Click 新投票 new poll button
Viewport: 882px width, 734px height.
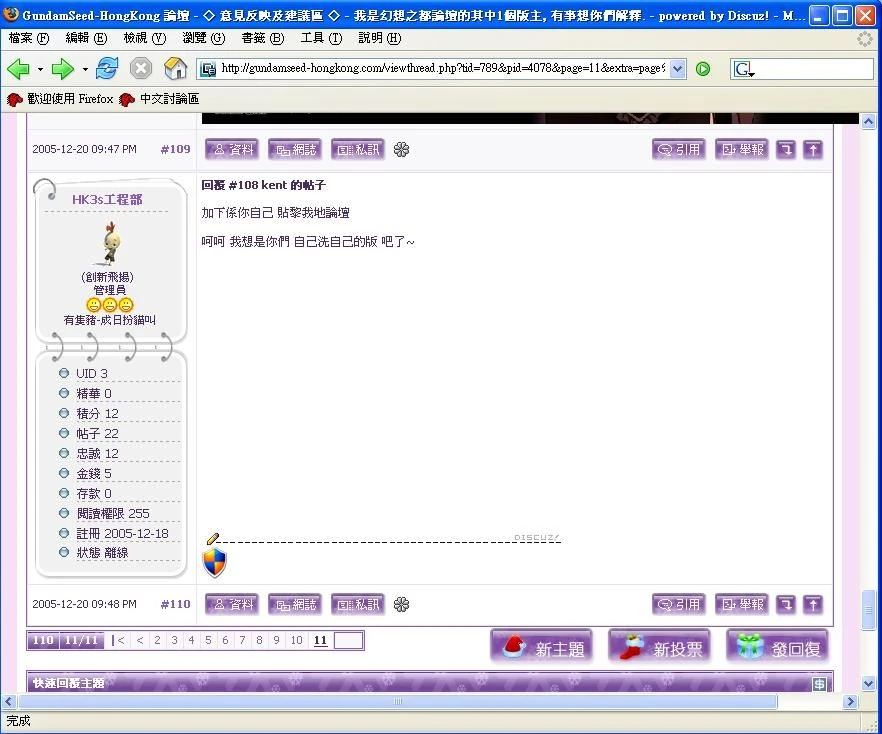click(659, 647)
